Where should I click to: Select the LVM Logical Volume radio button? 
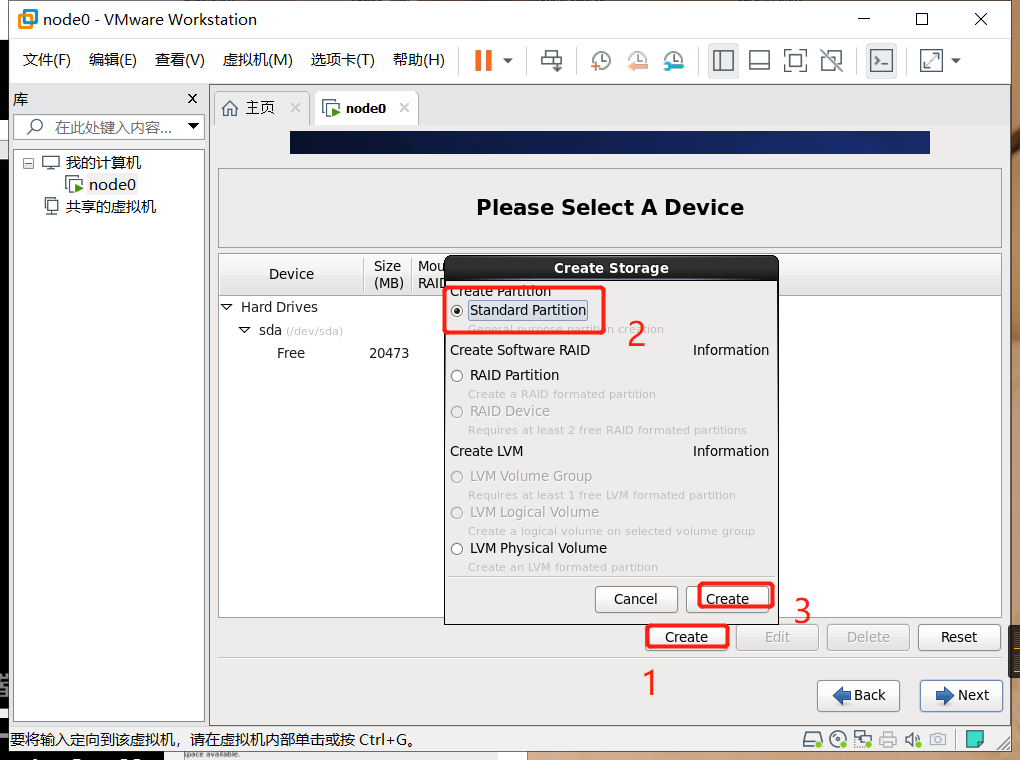[457, 513]
